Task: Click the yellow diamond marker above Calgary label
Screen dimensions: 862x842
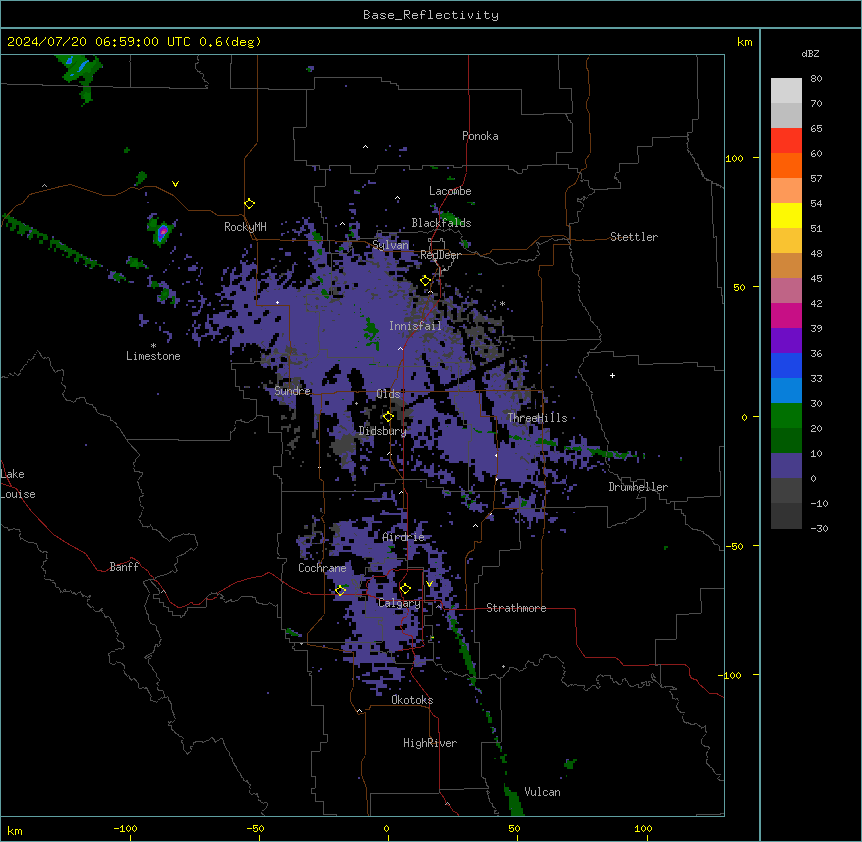Action: click(x=405, y=589)
